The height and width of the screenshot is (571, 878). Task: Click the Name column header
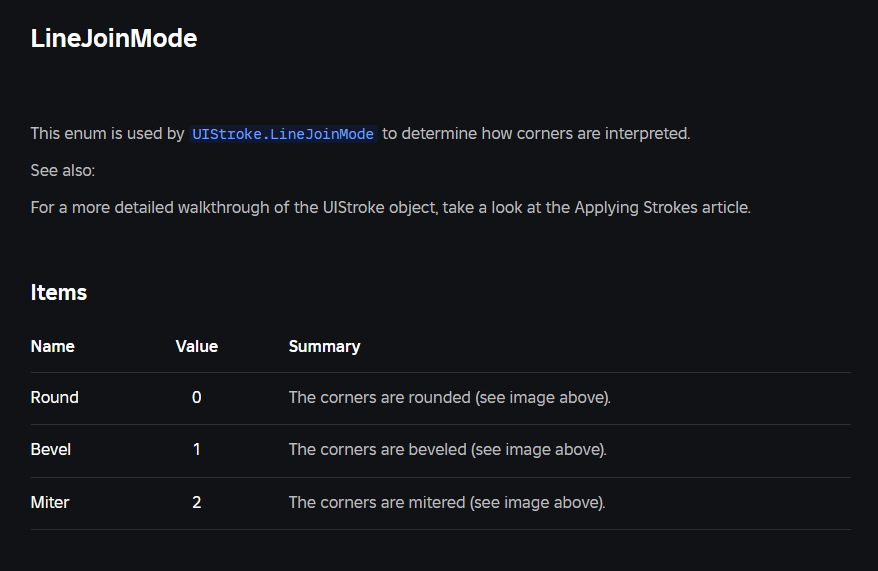53,346
